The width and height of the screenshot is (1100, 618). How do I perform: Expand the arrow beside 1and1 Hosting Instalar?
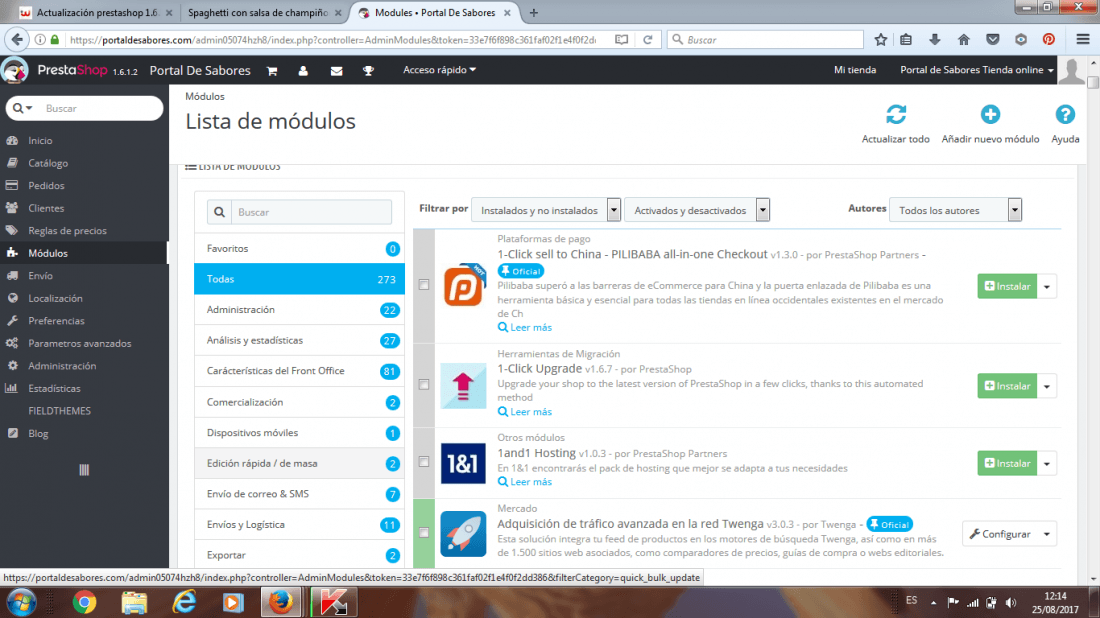[x=1047, y=463]
